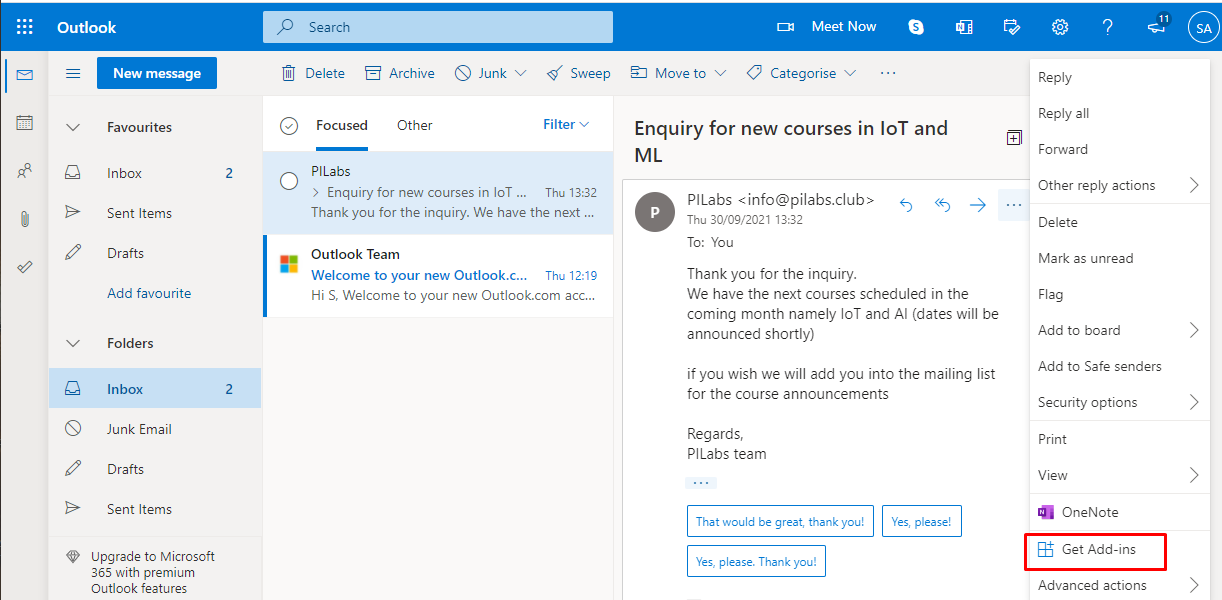Screen dimensions: 1222x600
Task: Open Settings gear
Action: pyautogui.click(x=1060, y=27)
